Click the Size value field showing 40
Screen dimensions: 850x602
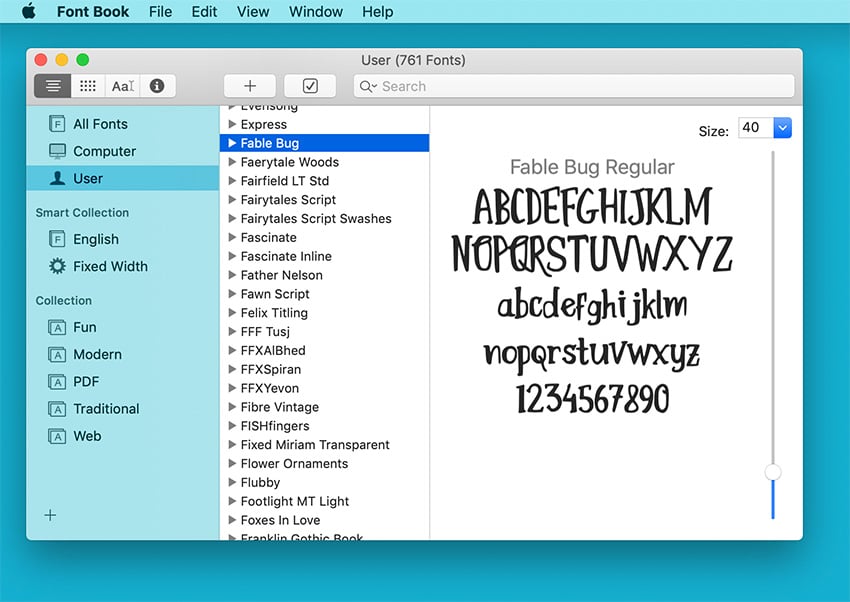(x=756, y=128)
